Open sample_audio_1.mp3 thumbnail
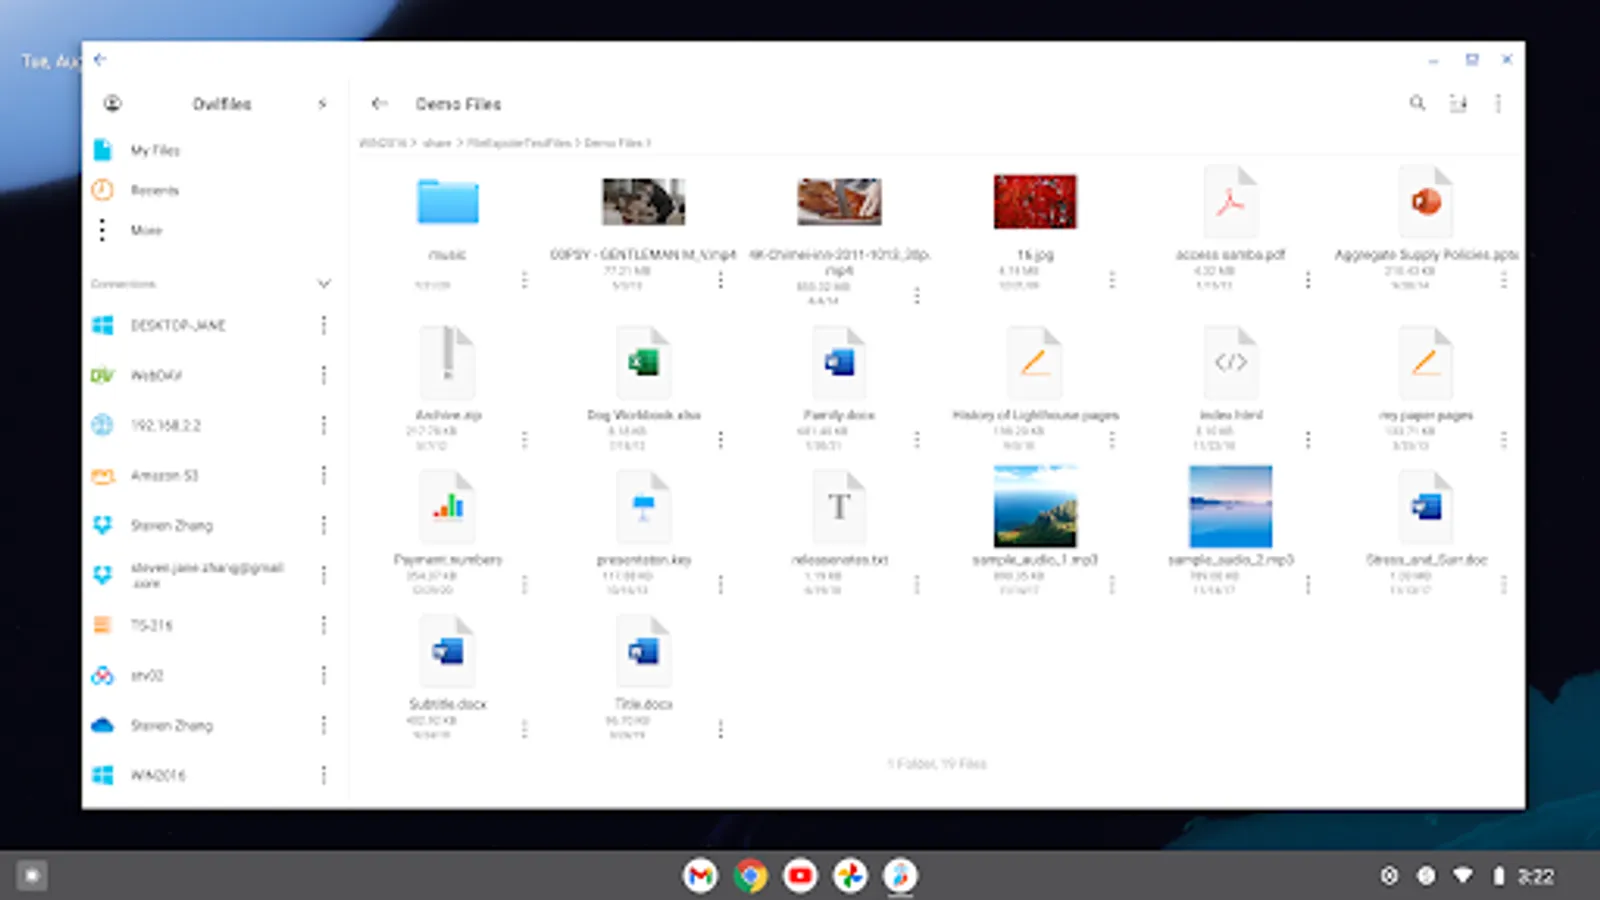This screenshot has height=900, width=1600. coord(1035,506)
